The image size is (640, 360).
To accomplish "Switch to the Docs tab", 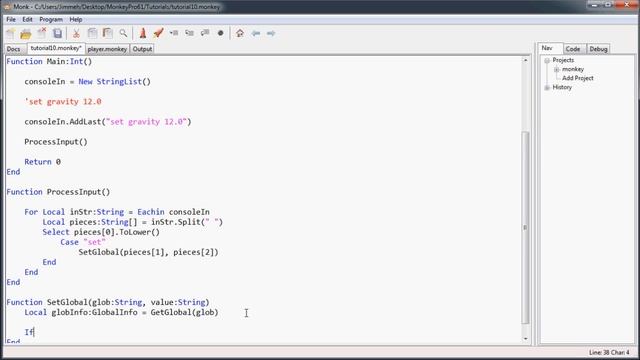I will (x=13, y=49).
